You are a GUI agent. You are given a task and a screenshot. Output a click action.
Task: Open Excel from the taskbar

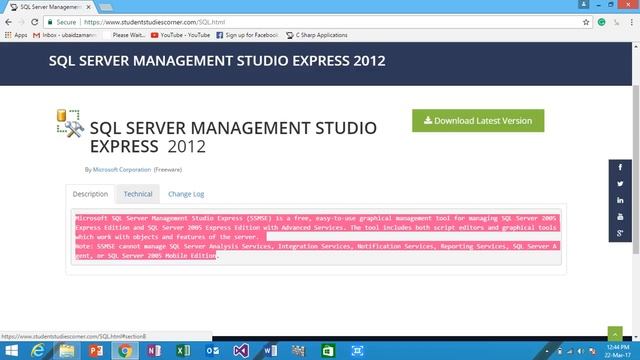(x=183, y=351)
